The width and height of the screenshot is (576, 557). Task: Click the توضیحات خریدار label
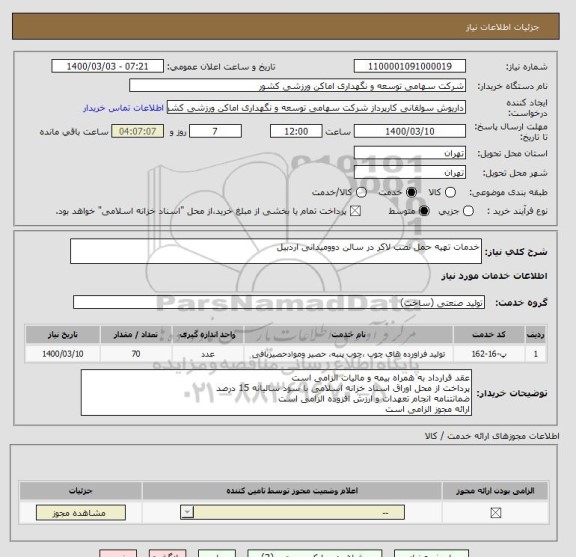tap(512, 393)
